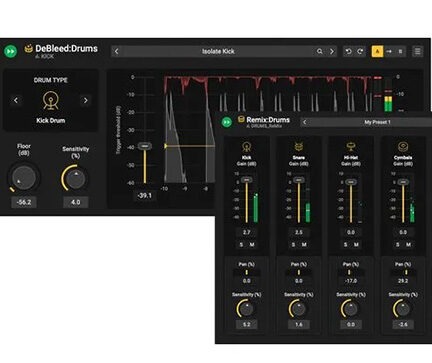The image size is (432, 363).
Task: Go to previous preset in Remix:Drums
Action: (x=304, y=122)
